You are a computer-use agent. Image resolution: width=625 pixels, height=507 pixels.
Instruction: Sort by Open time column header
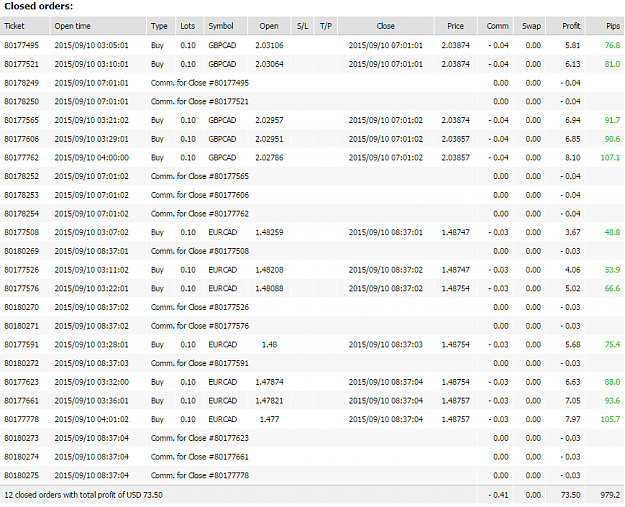point(98,26)
